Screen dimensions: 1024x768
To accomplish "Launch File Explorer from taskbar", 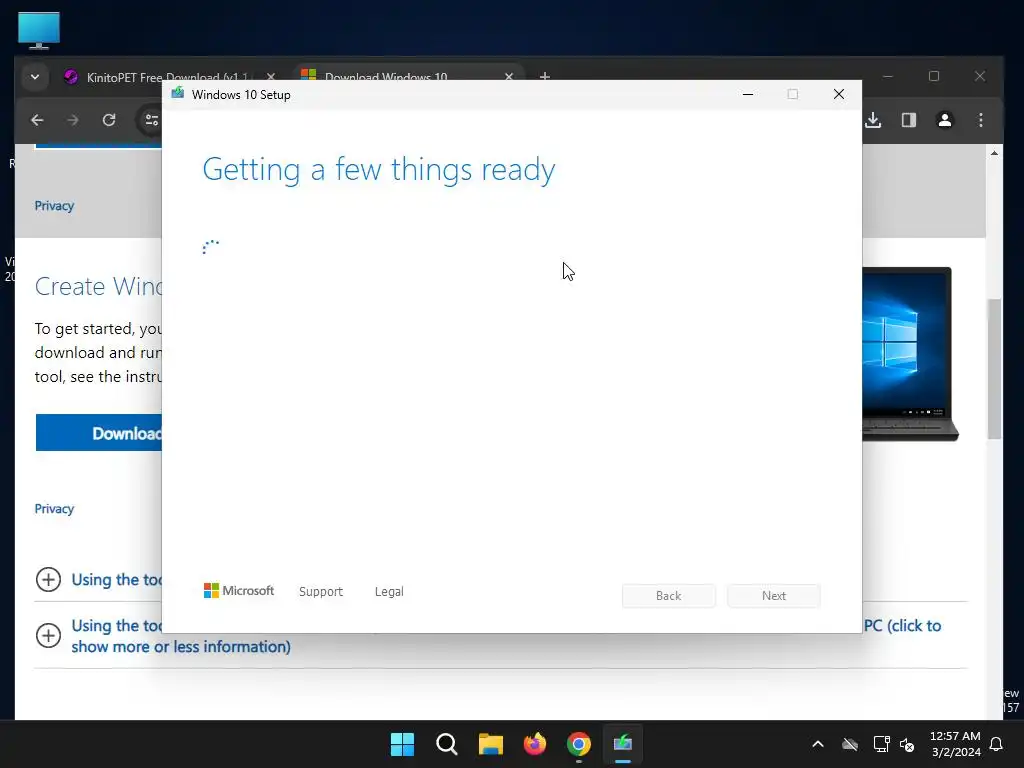I will coord(490,744).
